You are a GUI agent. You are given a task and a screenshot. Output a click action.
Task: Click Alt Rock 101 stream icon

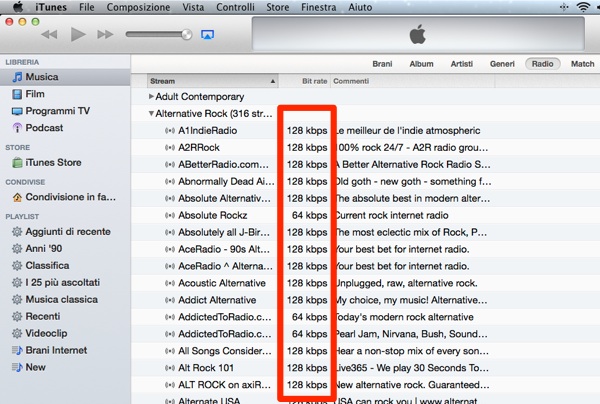pyautogui.click(x=170, y=368)
